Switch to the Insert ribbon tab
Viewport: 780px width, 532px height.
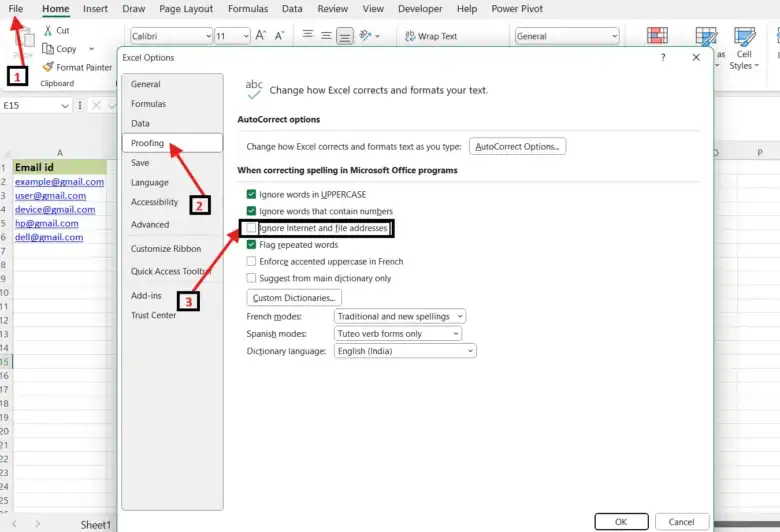tap(95, 9)
